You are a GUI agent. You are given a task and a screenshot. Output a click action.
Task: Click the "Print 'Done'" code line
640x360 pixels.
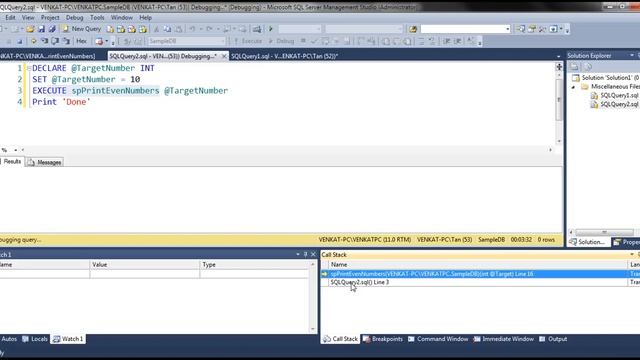(x=61, y=102)
